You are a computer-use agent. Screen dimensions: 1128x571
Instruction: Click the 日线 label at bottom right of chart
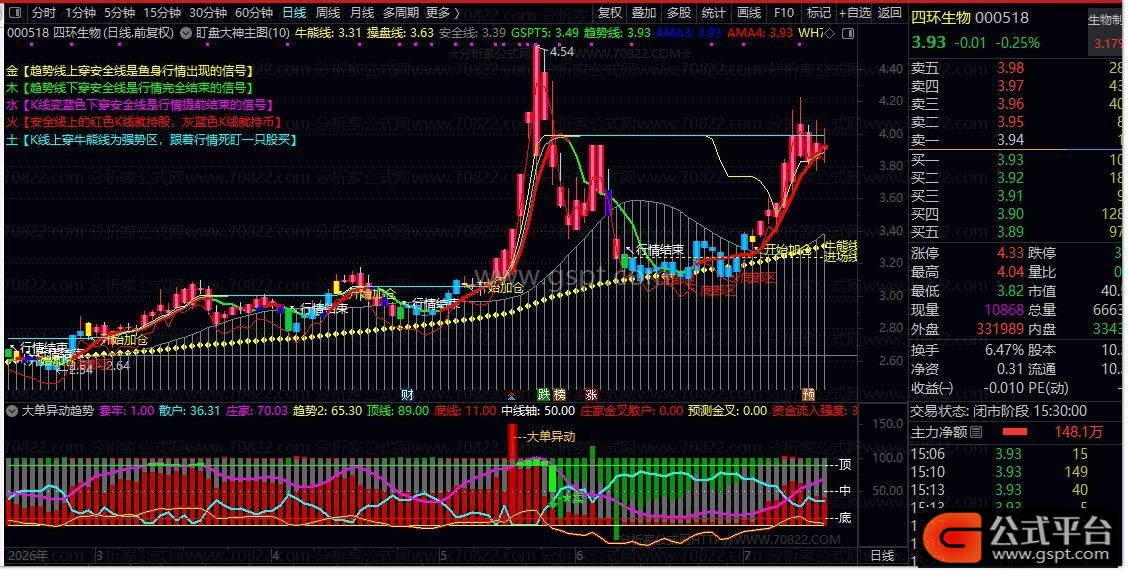point(882,555)
